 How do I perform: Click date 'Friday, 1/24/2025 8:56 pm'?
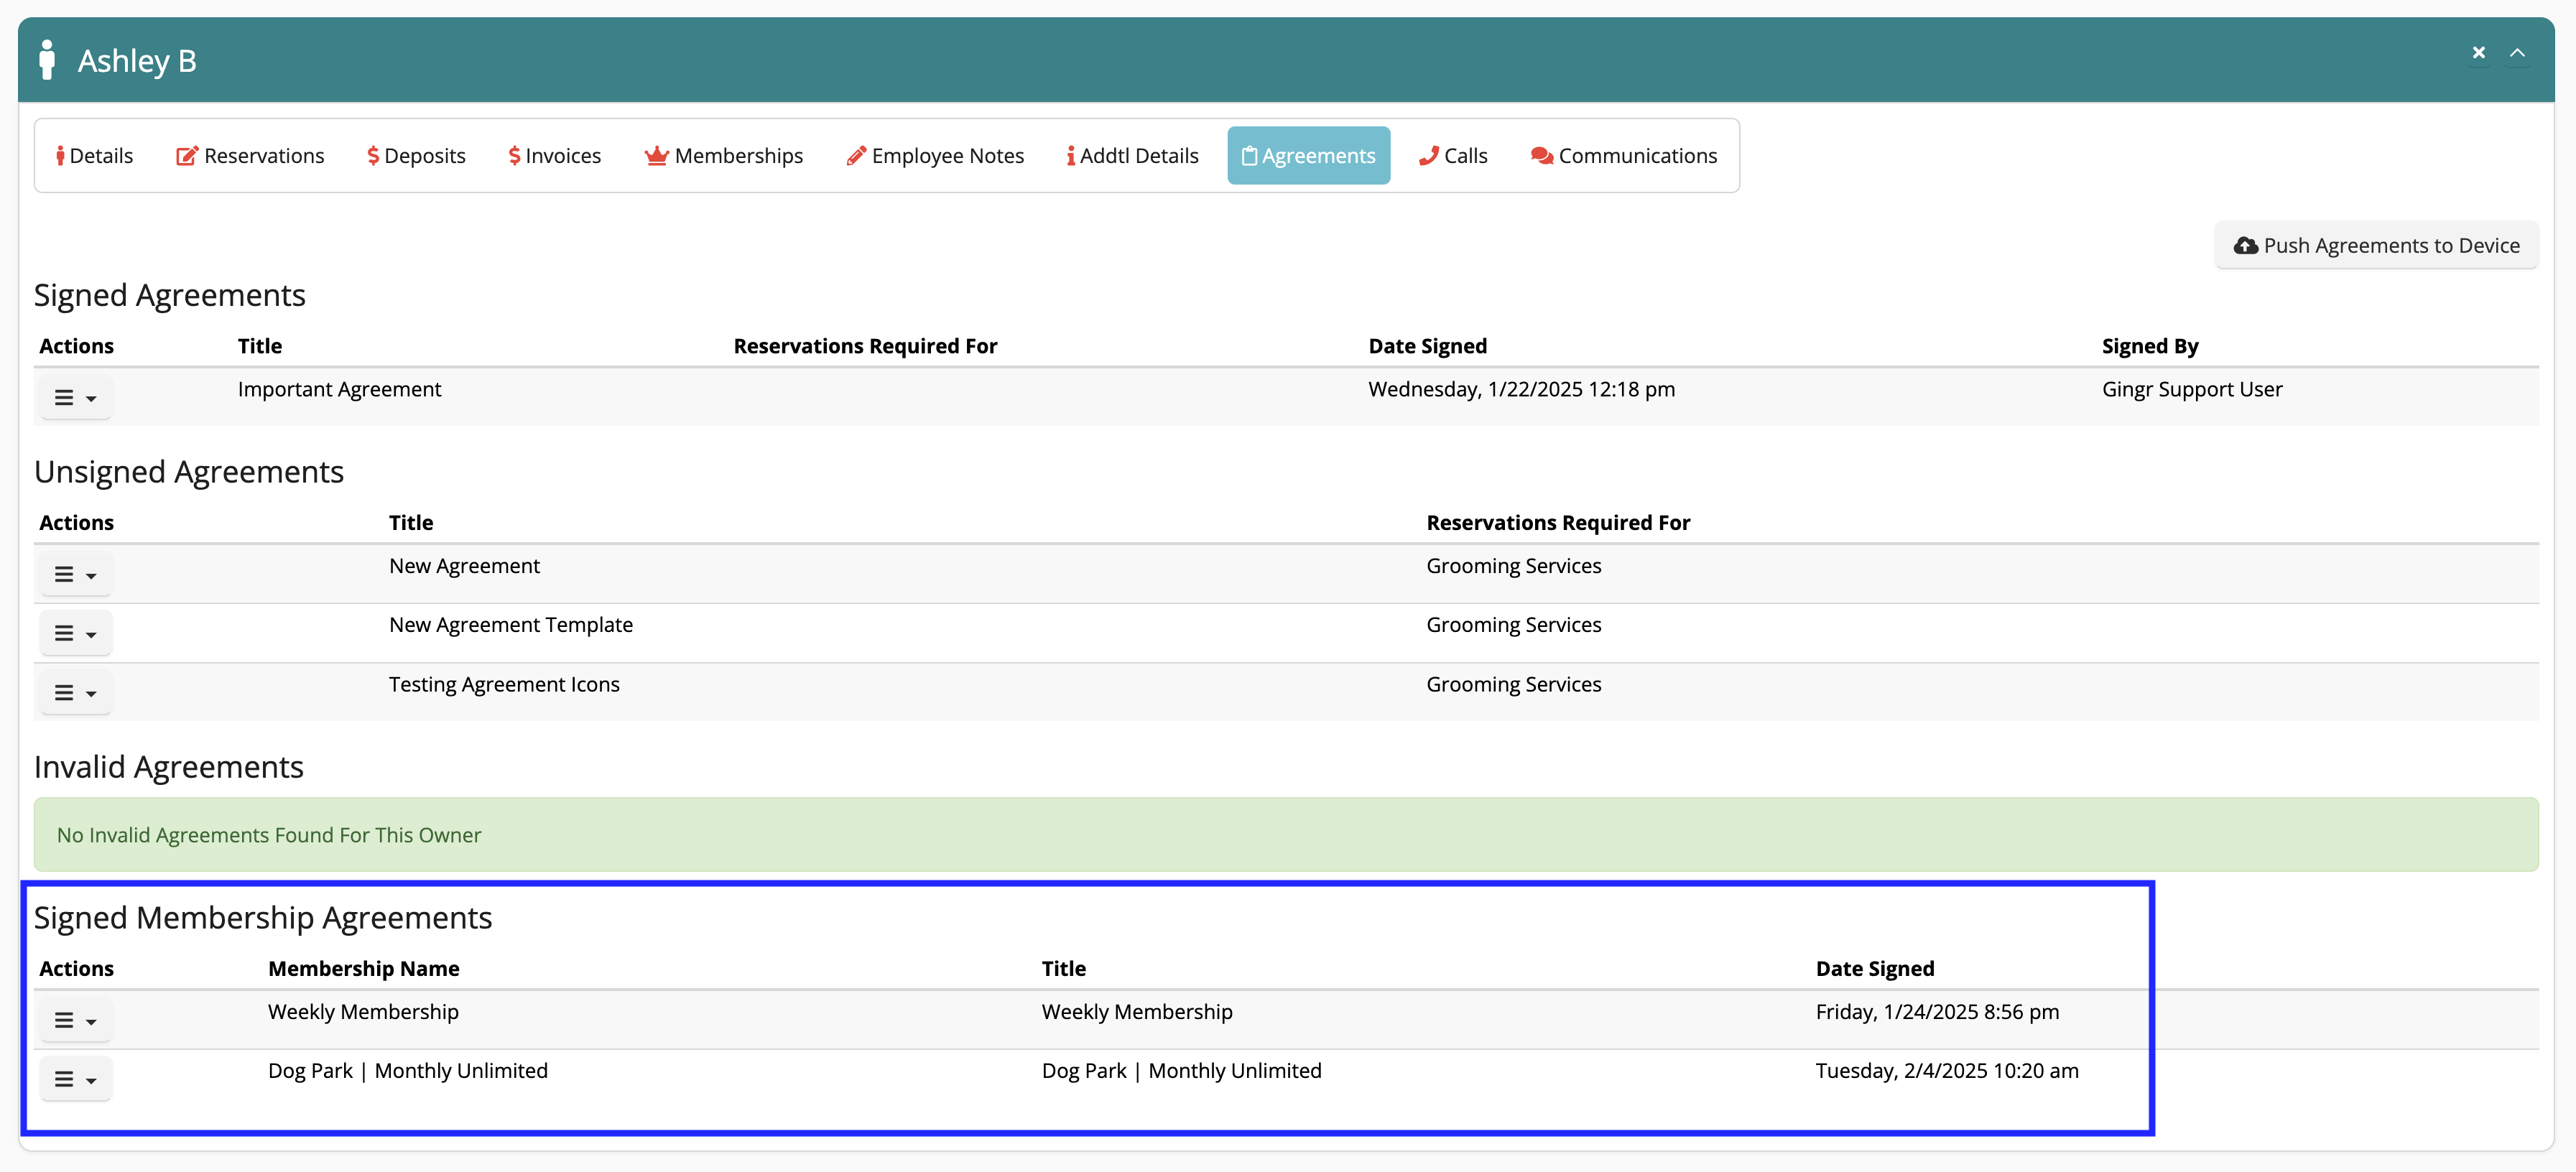pos(1937,1011)
